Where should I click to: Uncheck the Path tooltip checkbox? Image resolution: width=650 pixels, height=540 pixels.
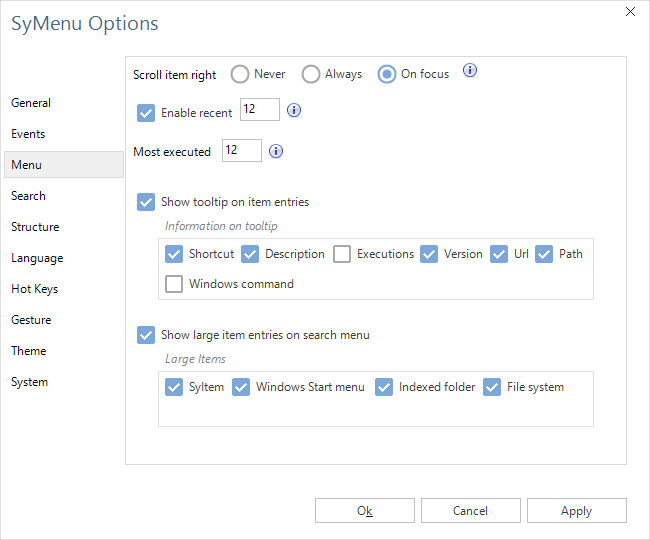(x=544, y=254)
